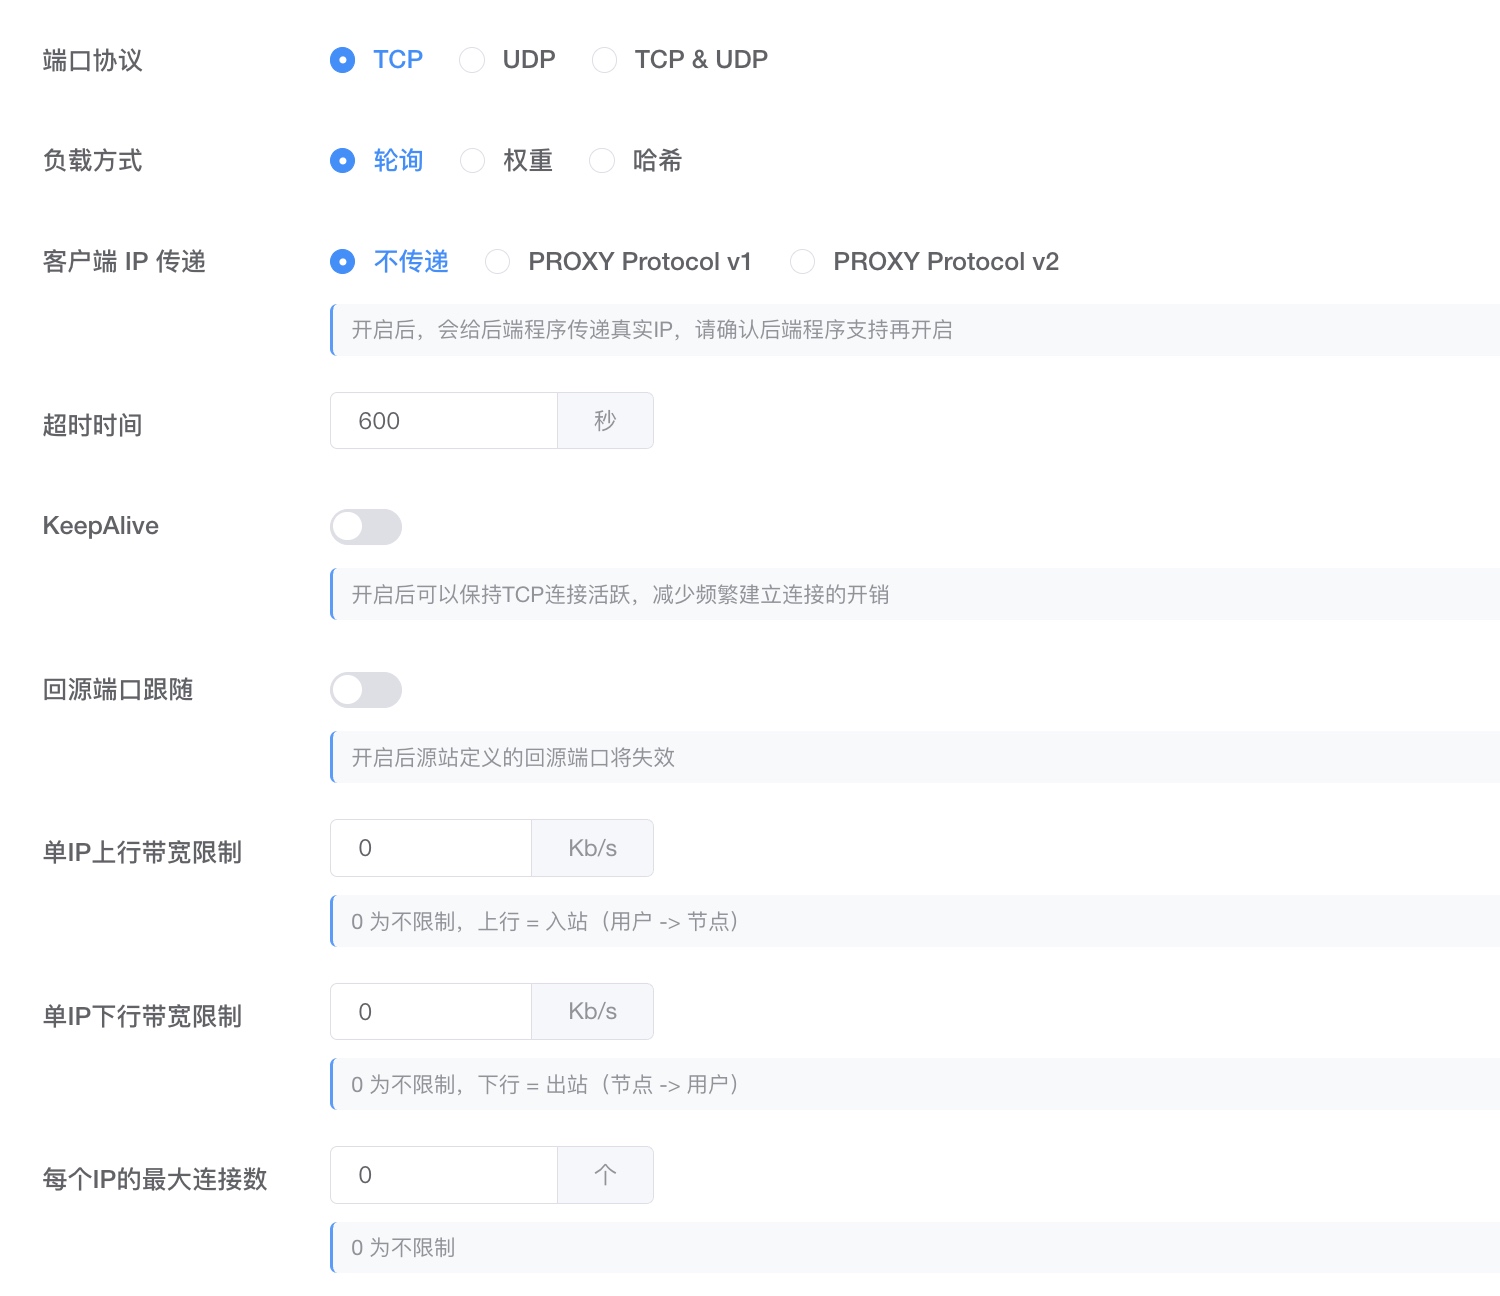Click Kb/s unit beside downstream bandwidth limit
Image resolution: width=1500 pixels, height=1296 pixels.
click(x=592, y=1012)
